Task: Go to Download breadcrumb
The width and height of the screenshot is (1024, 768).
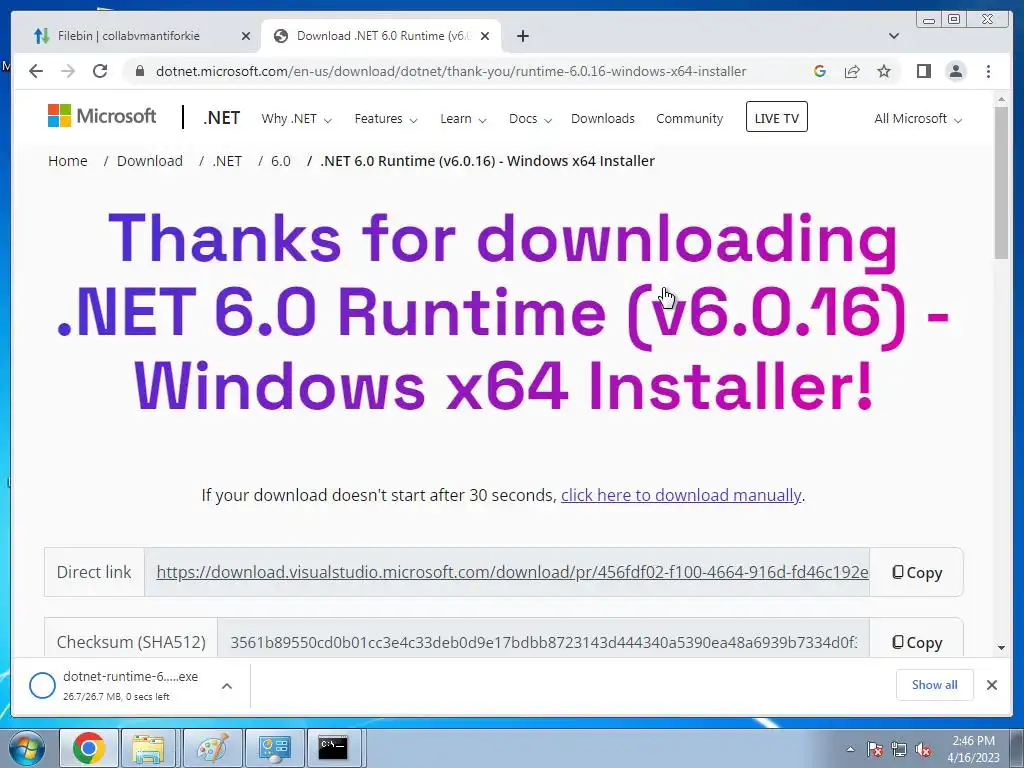Action: [150, 161]
